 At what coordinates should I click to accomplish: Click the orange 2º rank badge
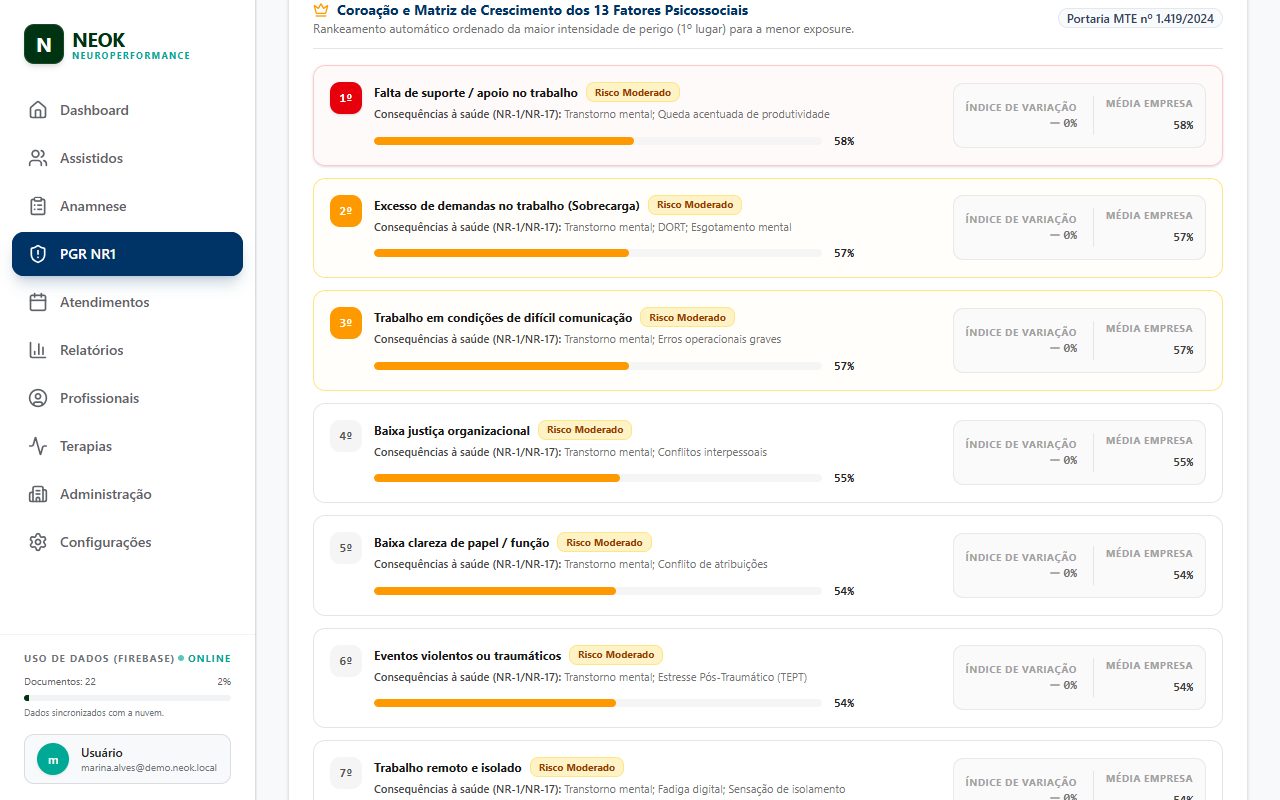346,211
